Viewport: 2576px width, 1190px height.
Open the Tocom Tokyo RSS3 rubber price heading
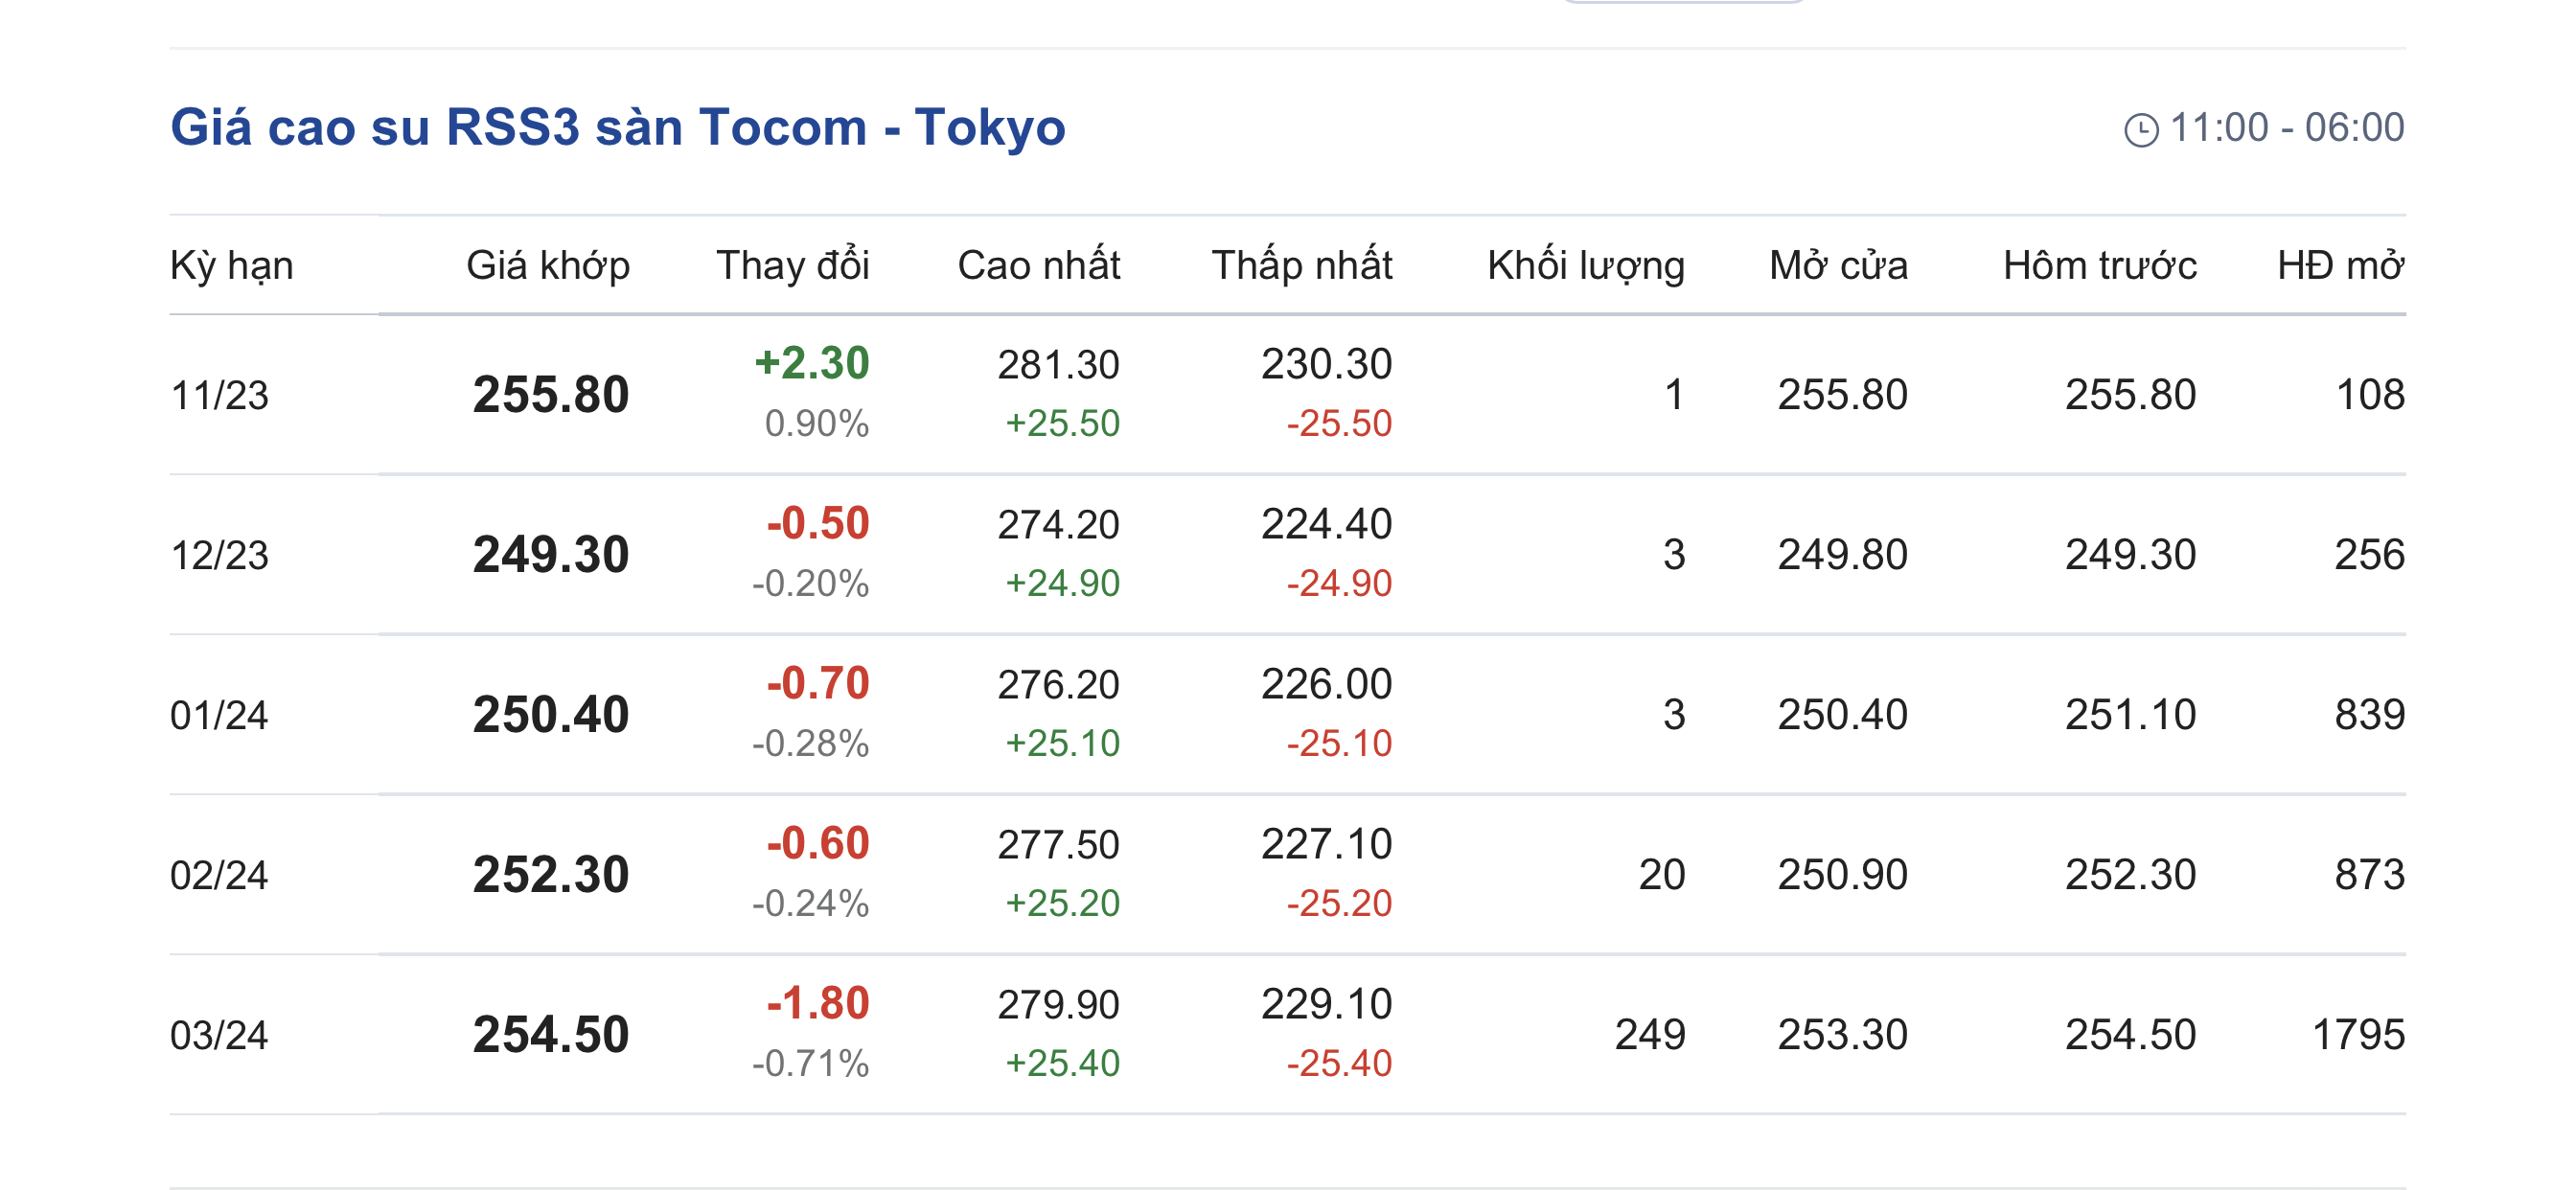coord(618,127)
